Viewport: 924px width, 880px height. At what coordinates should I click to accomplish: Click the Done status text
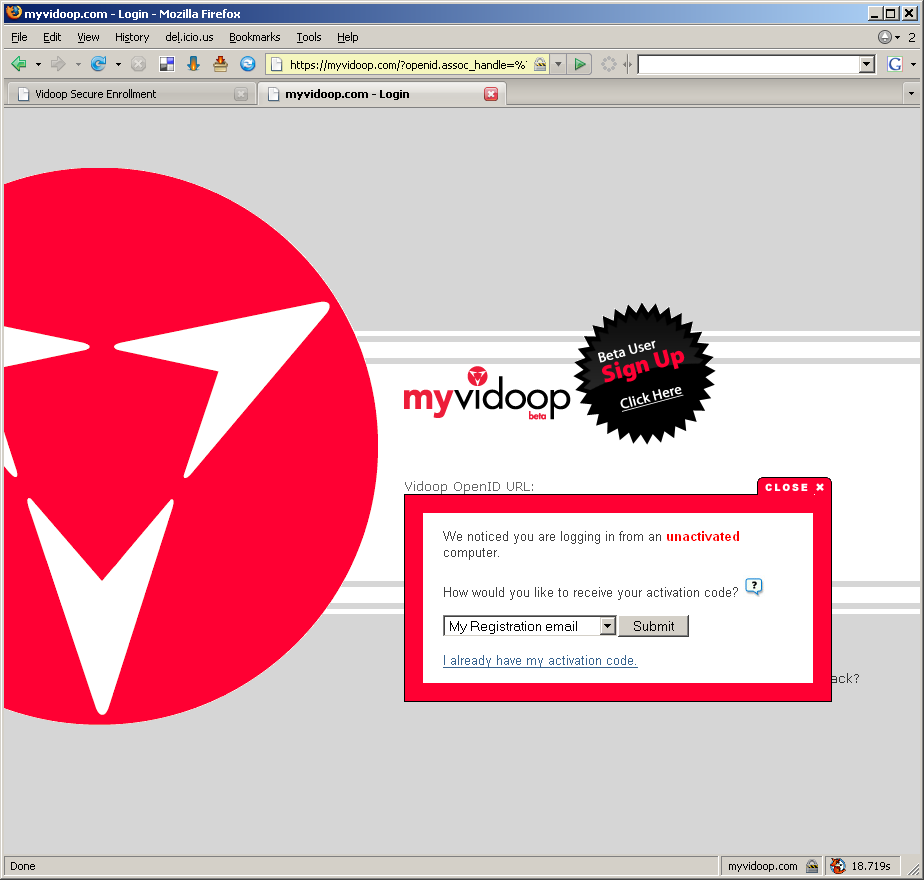click(22, 866)
